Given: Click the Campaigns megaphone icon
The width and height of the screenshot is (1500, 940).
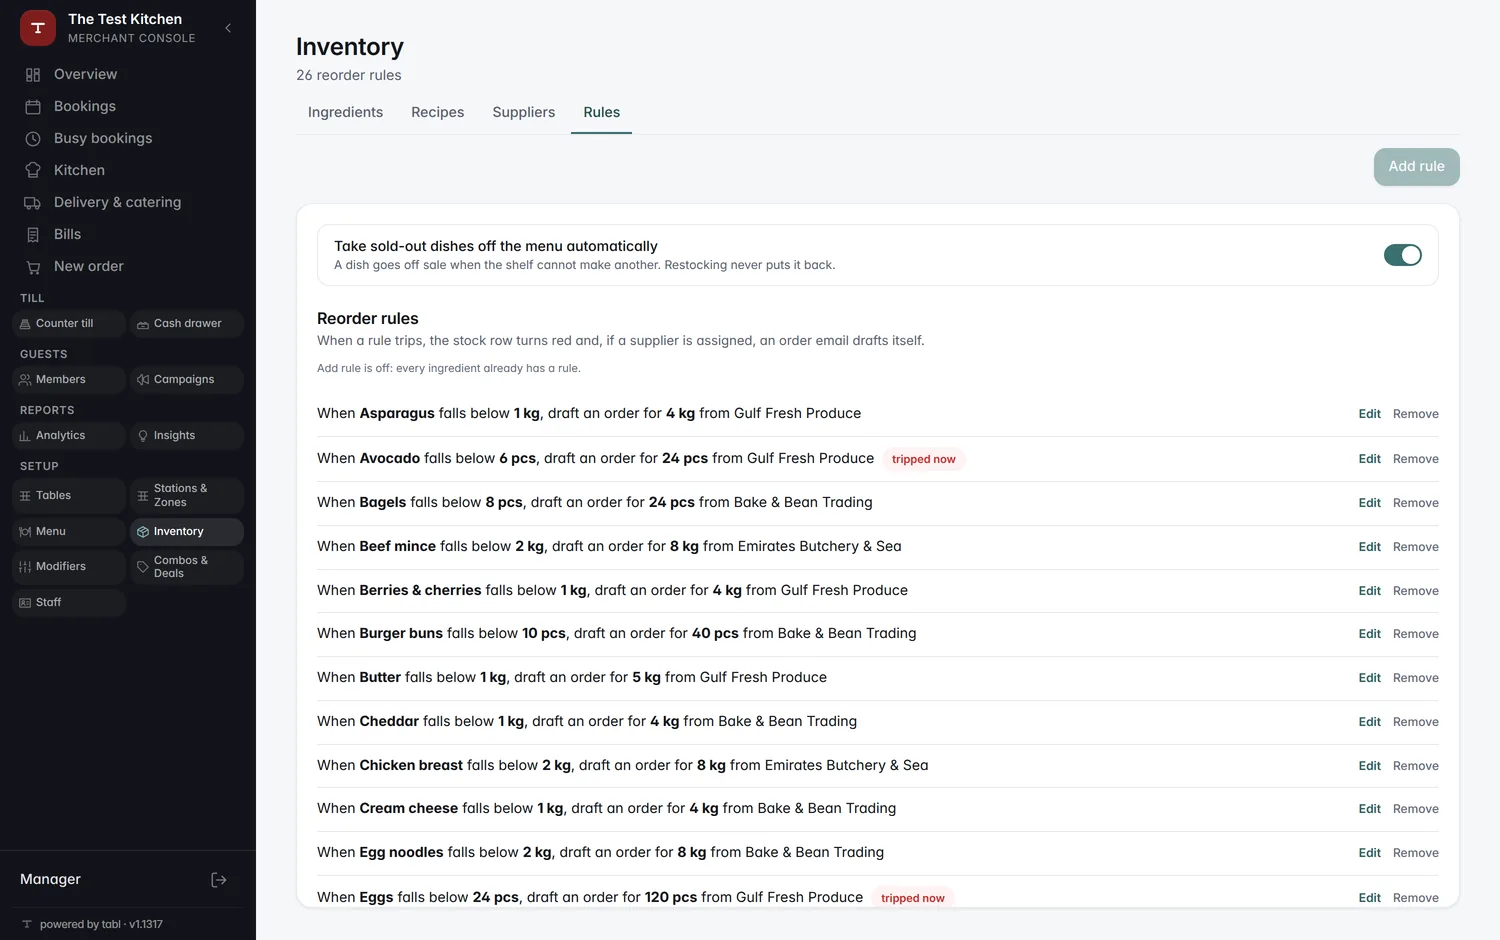Looking at the screenshot, I should 143,380.
